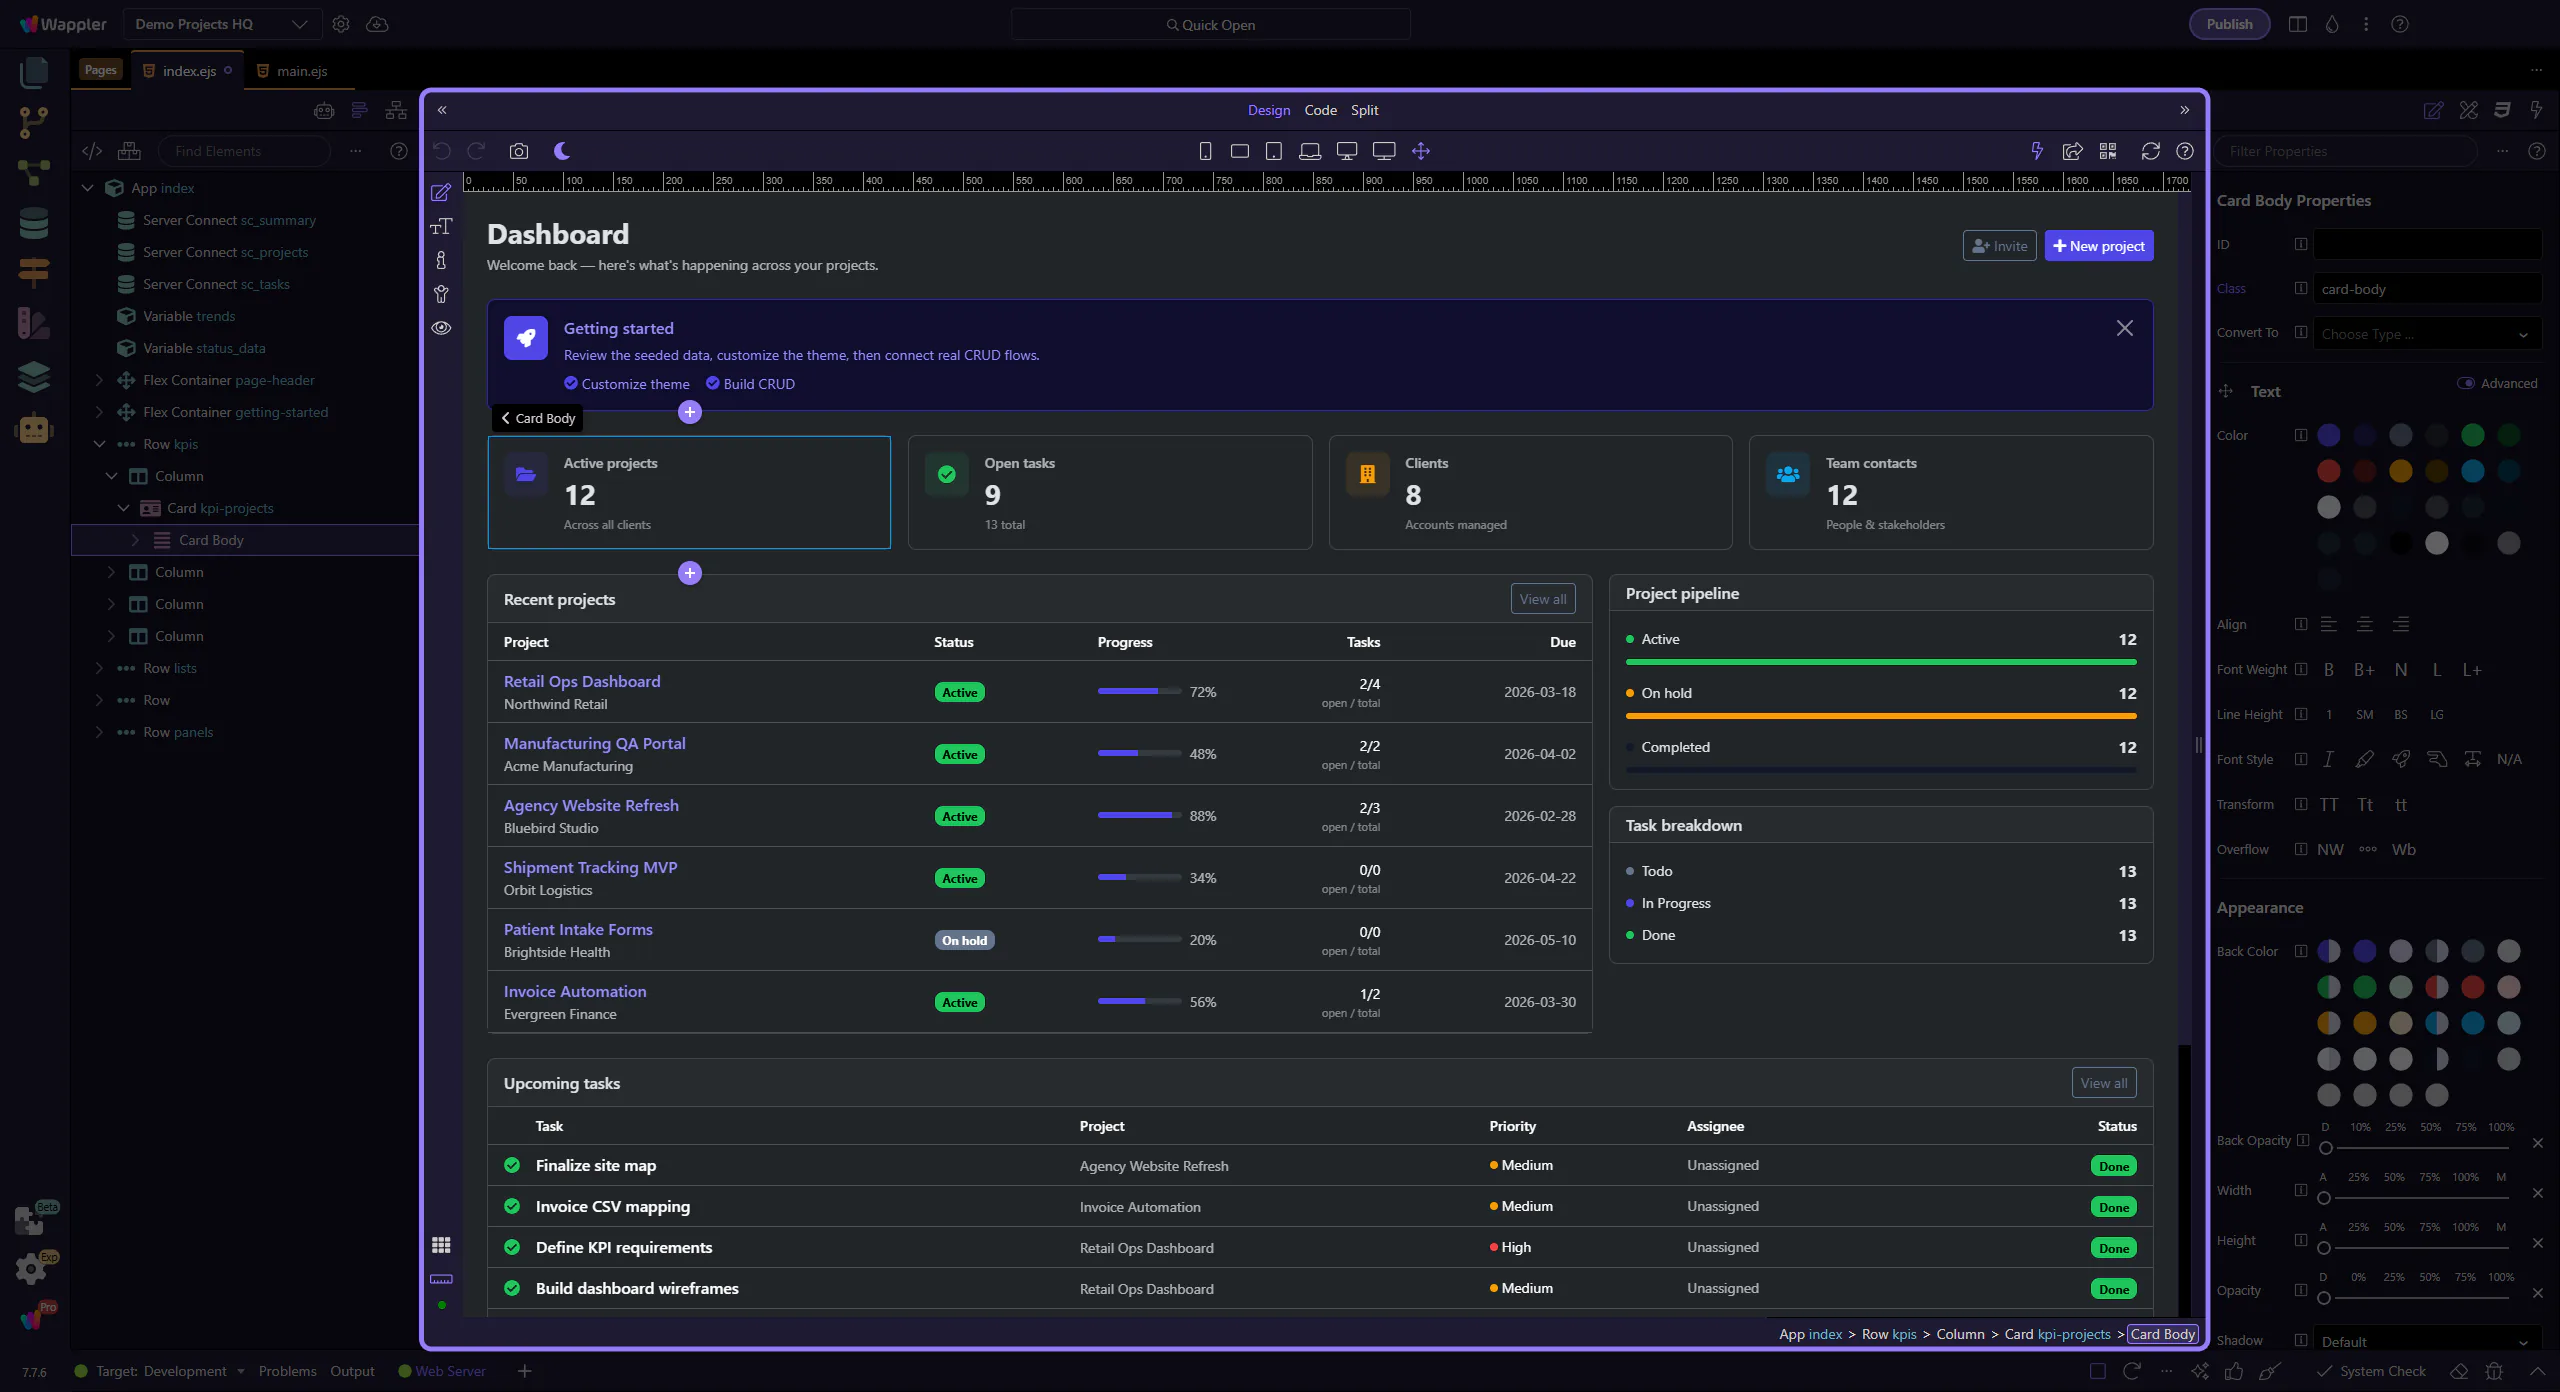This screenshot has width=2560, height=1392.
Task: Click the New project button
Action: pos(2098,246)
